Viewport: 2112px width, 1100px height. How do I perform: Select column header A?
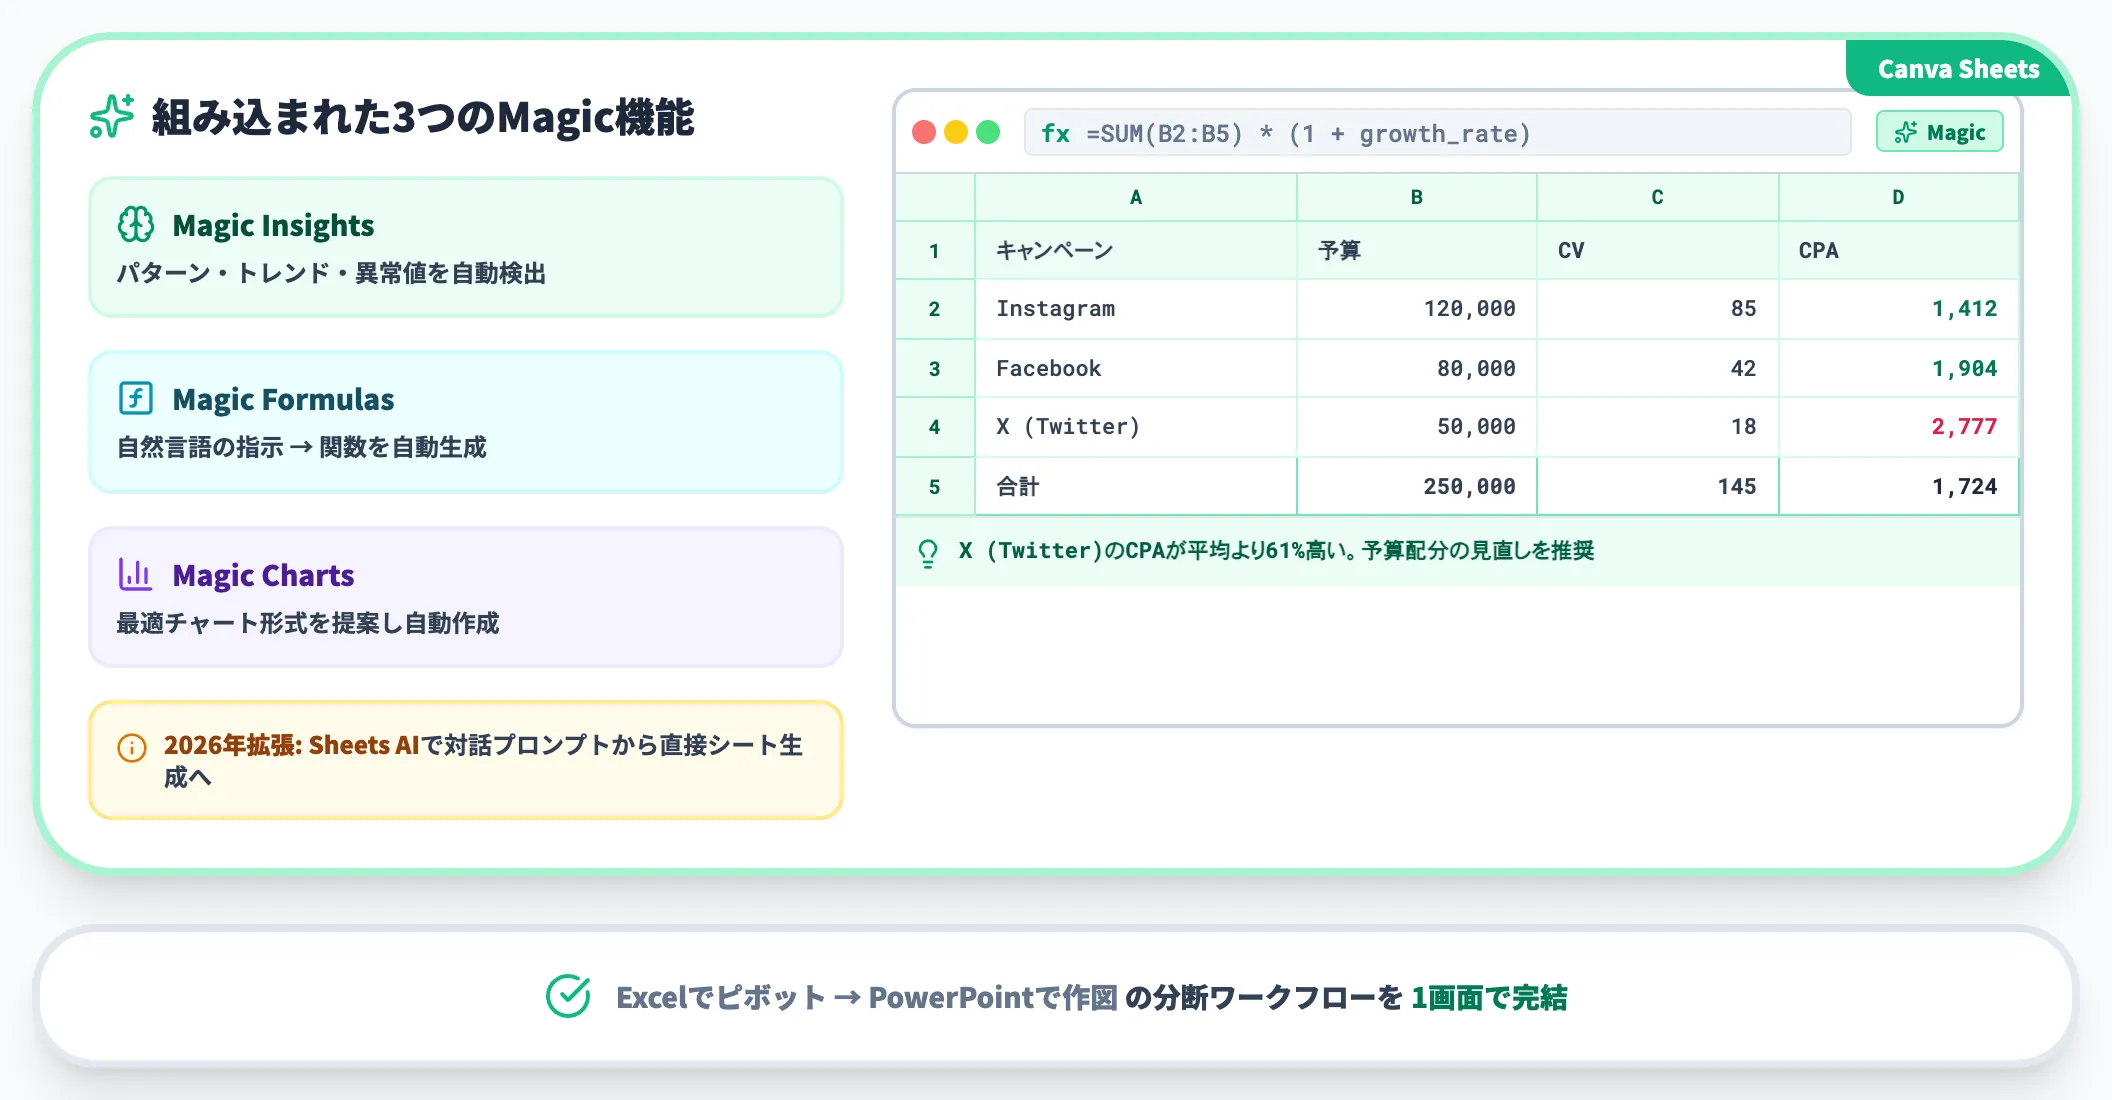tap(1135, 197)
